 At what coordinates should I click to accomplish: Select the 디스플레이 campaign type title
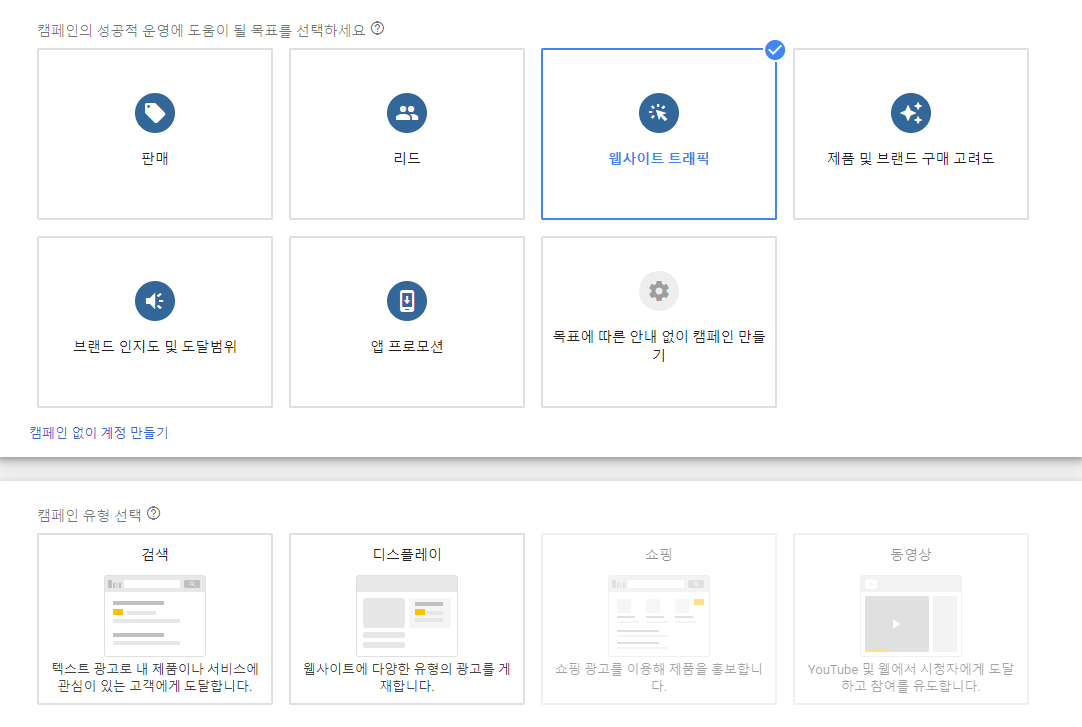tap(407, 555)
